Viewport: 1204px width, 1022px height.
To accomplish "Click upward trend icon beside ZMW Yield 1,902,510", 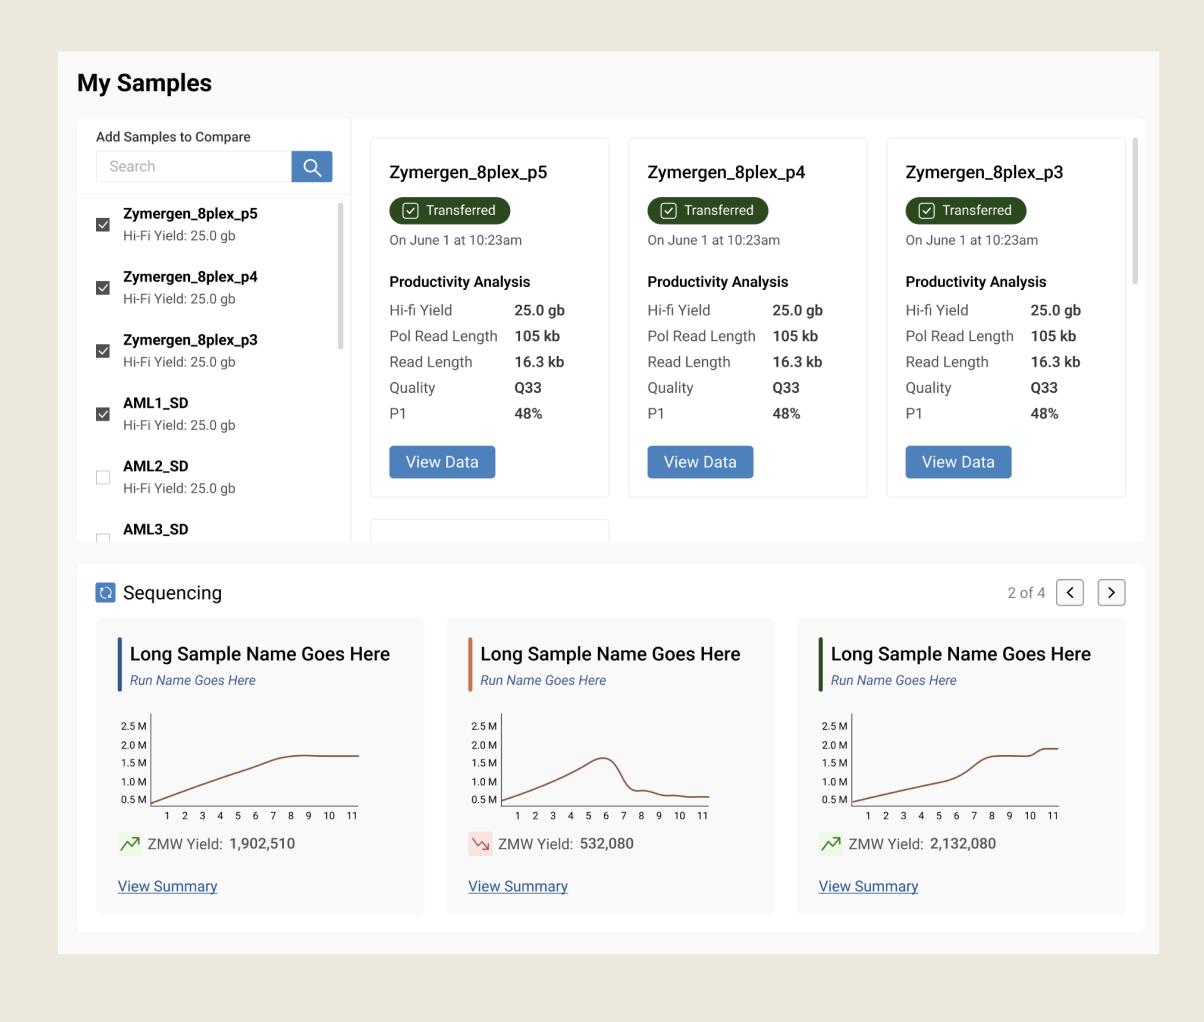I will coord(130,844).
